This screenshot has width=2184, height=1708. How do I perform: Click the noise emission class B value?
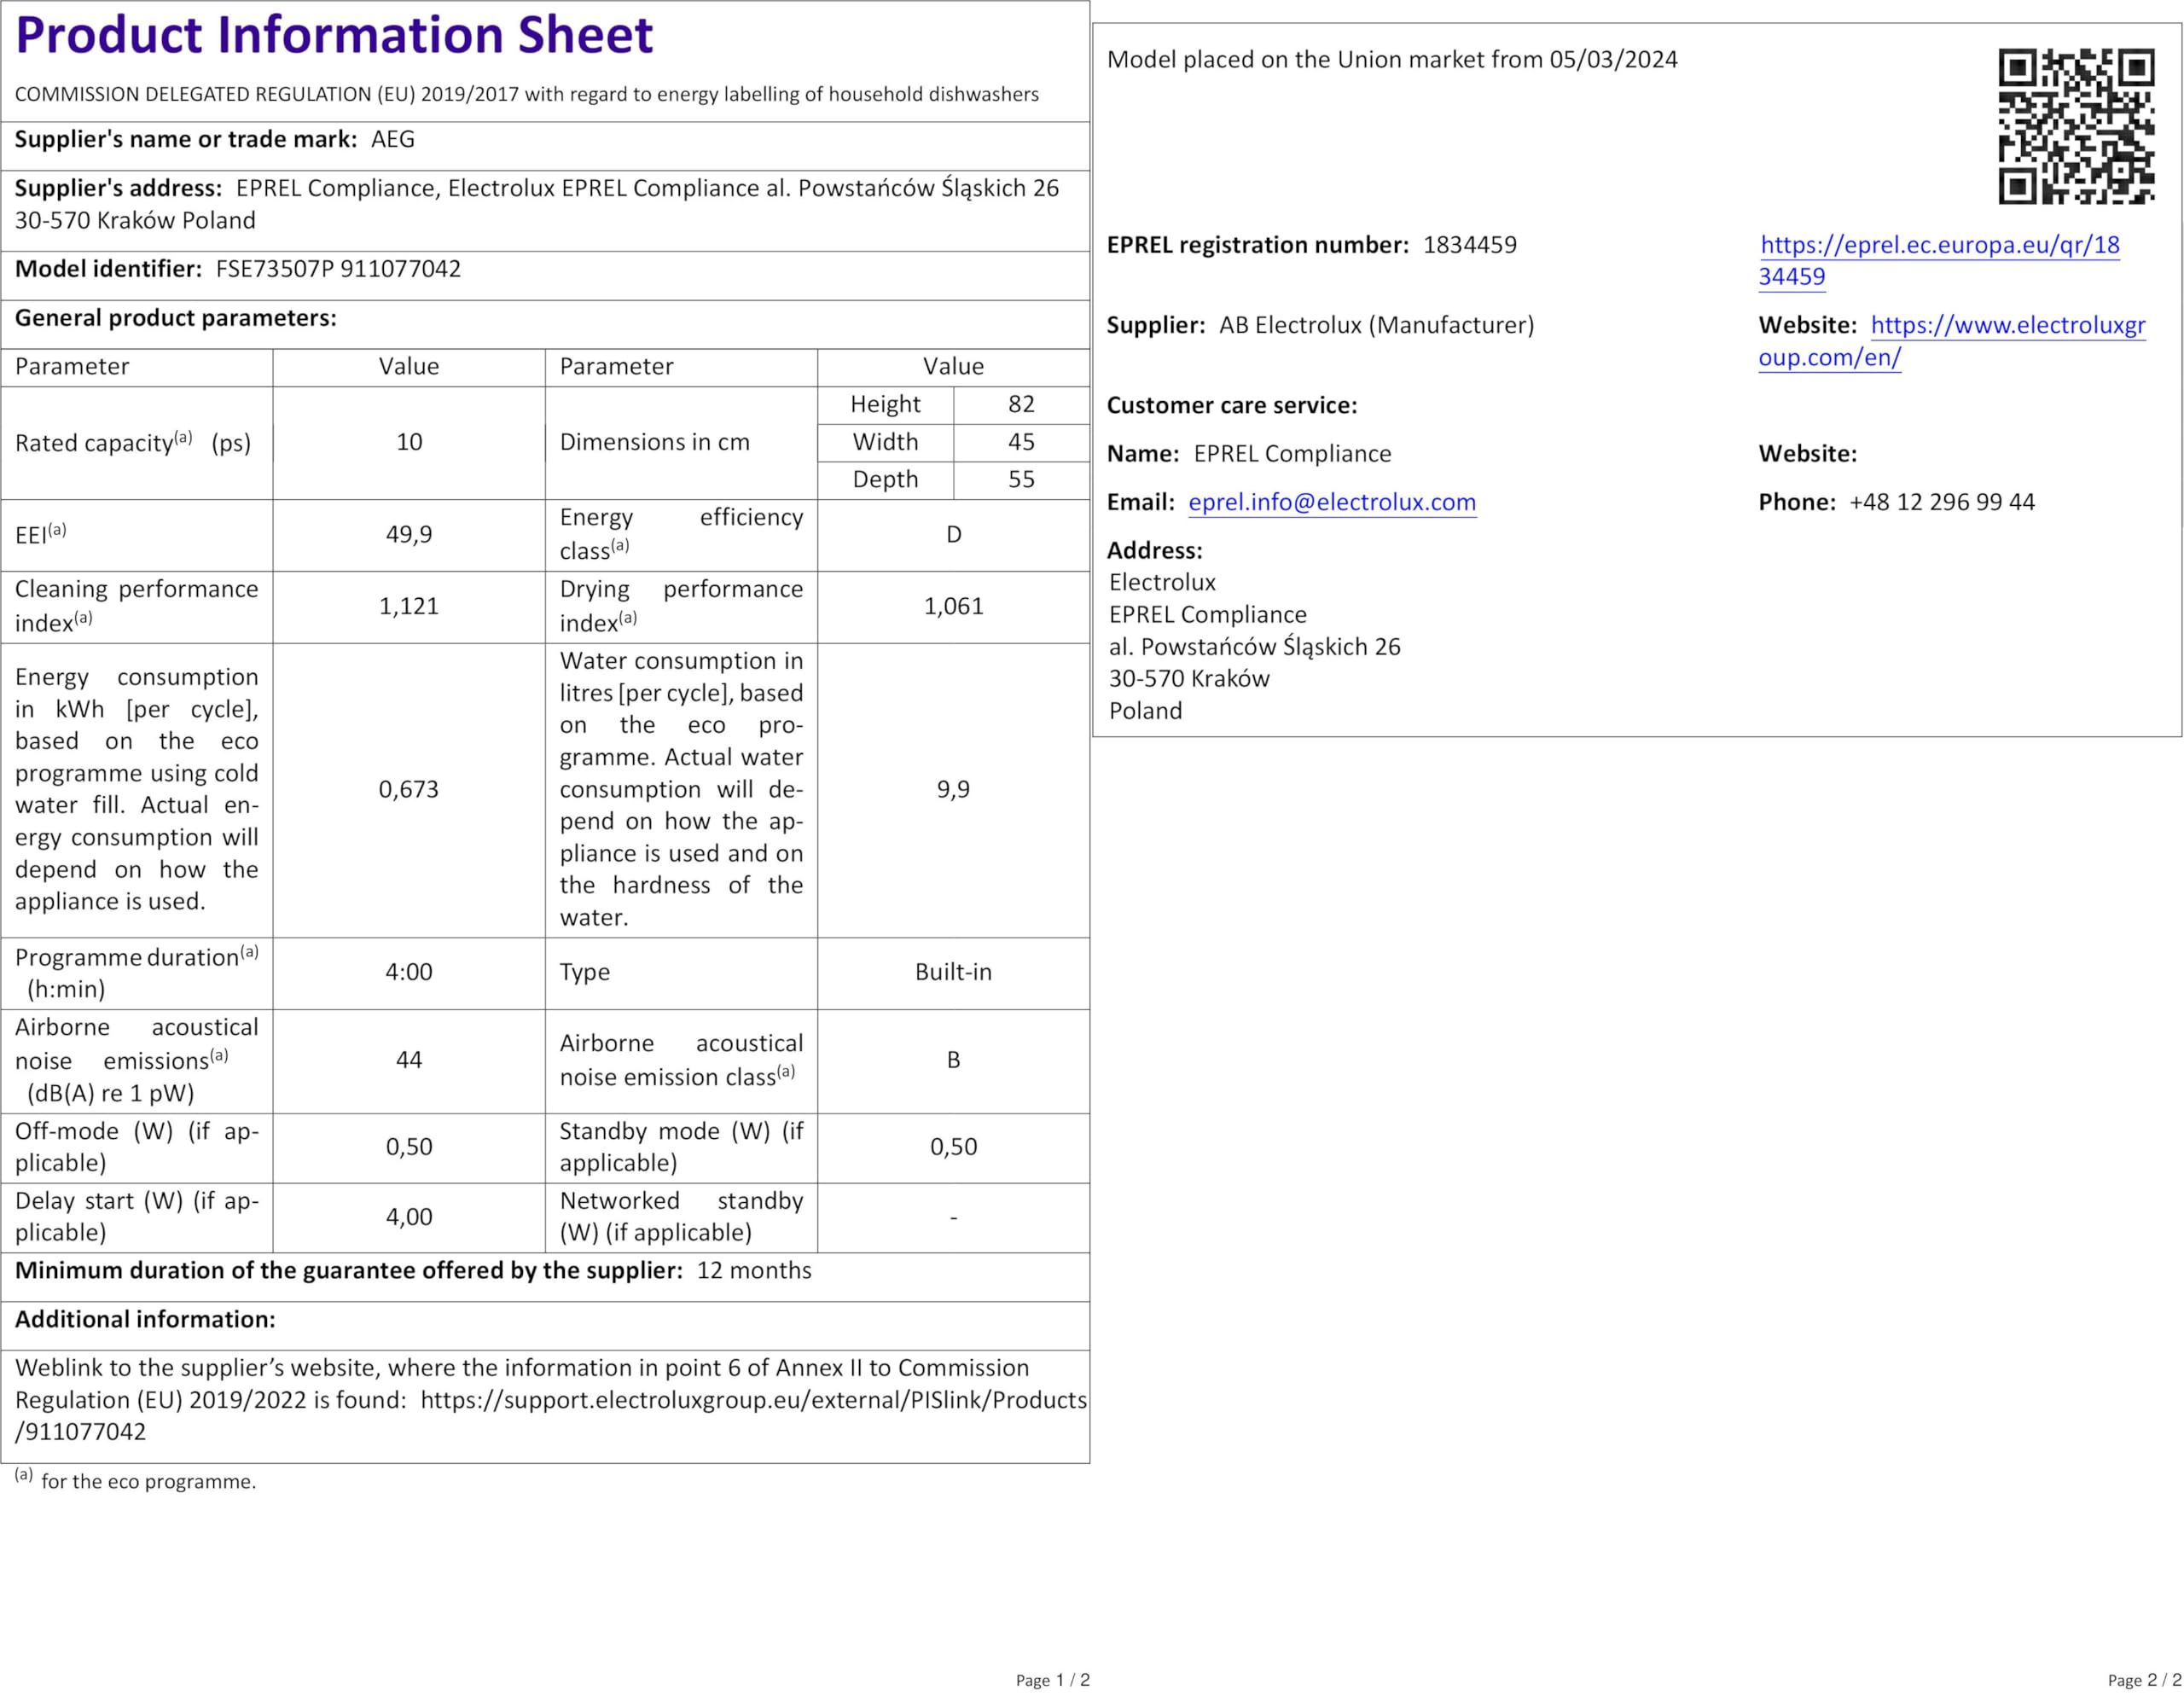pos(953,1060)
